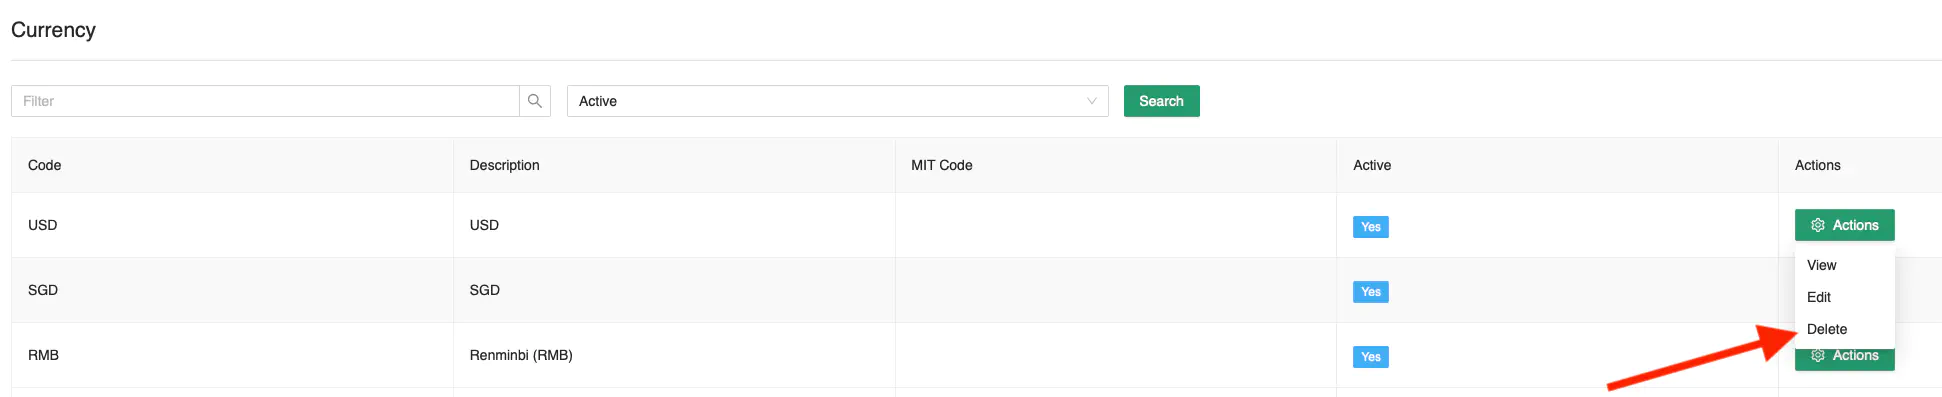The width and height of the screenshot is (1942, 397).
Task: Open the RMB row Actions dropdown
Action: point(1845,358)
